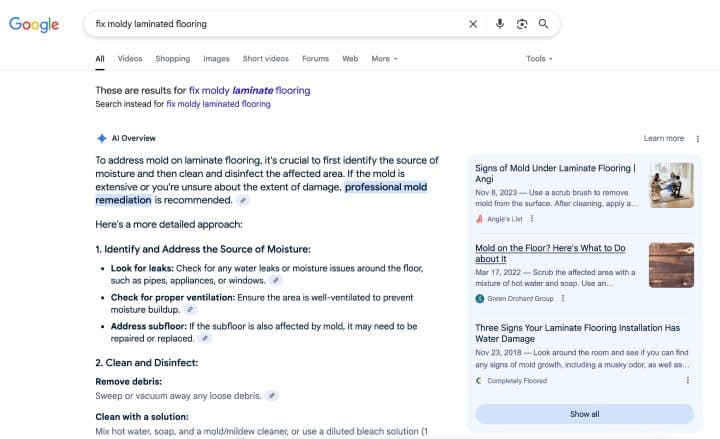Click the magnifying glass search icon
This screenshot has height=439, width=720.
pos(543,24)
